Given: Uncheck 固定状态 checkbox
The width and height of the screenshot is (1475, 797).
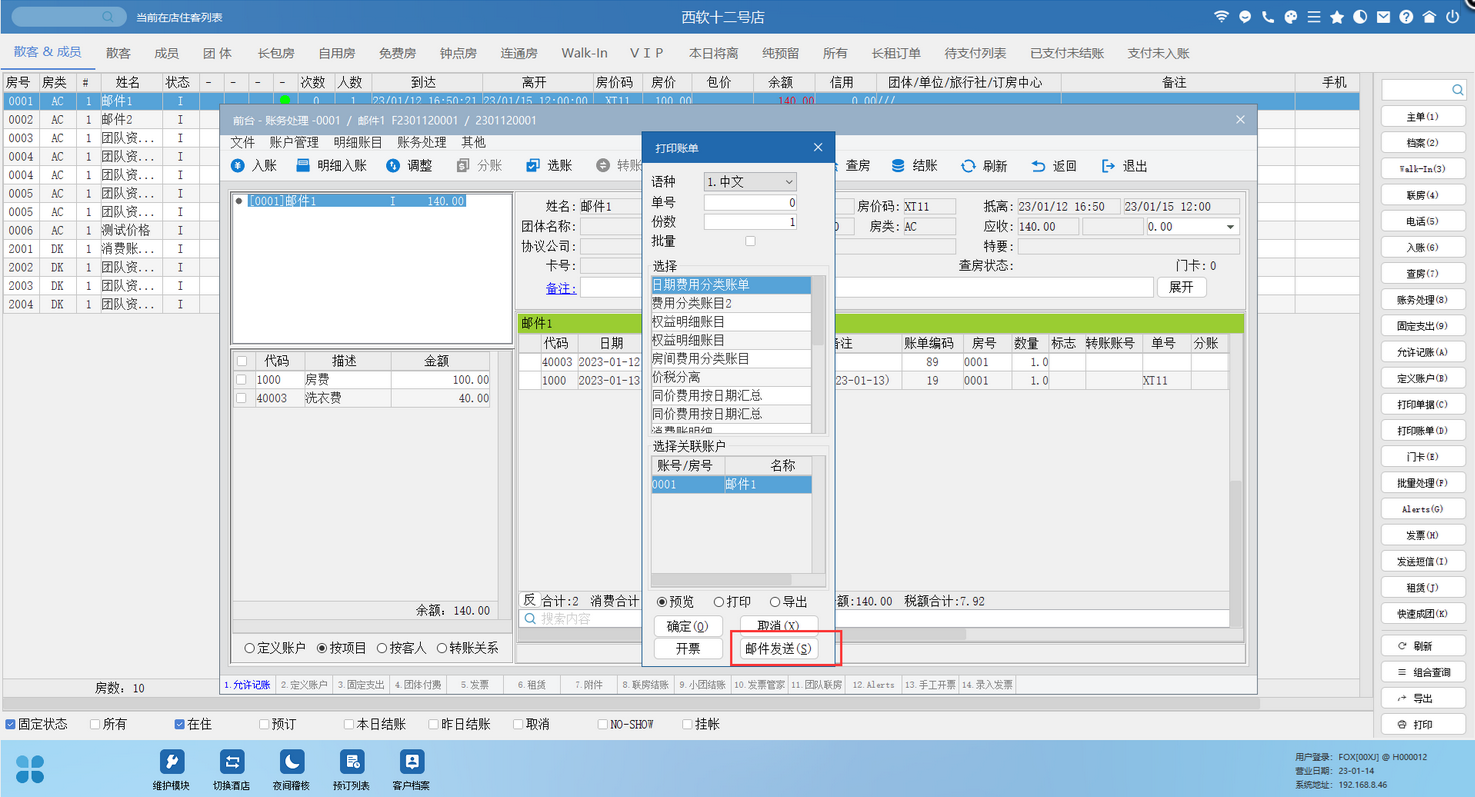Looking at the screenshot, I should point(10,724).
